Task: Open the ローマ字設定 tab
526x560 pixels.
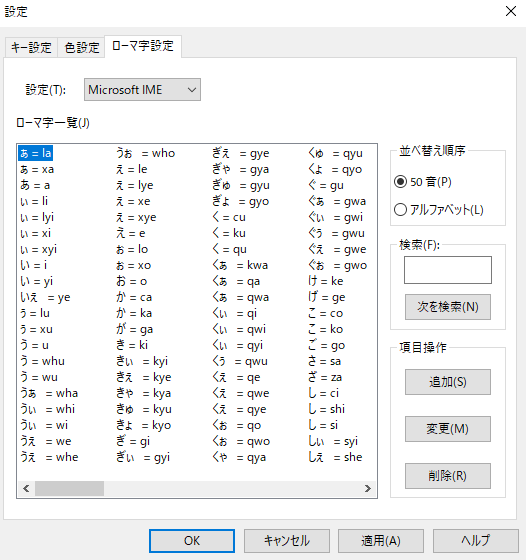Action: 143,46
